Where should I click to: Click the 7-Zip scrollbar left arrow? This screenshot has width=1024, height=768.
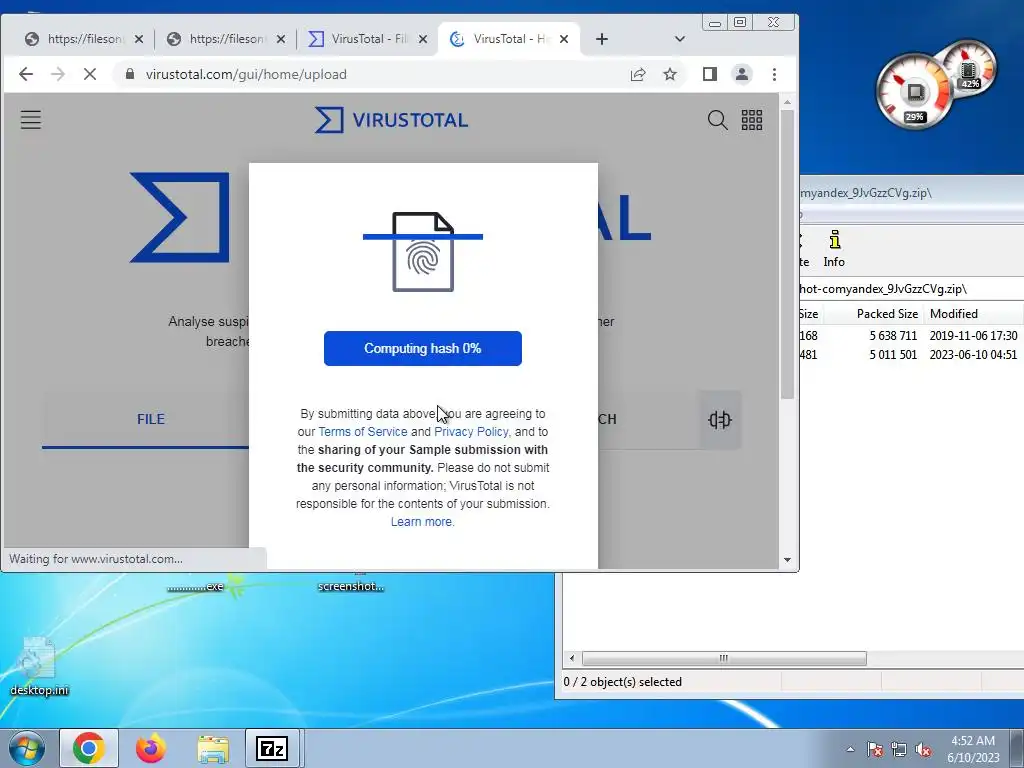[572, 658]
